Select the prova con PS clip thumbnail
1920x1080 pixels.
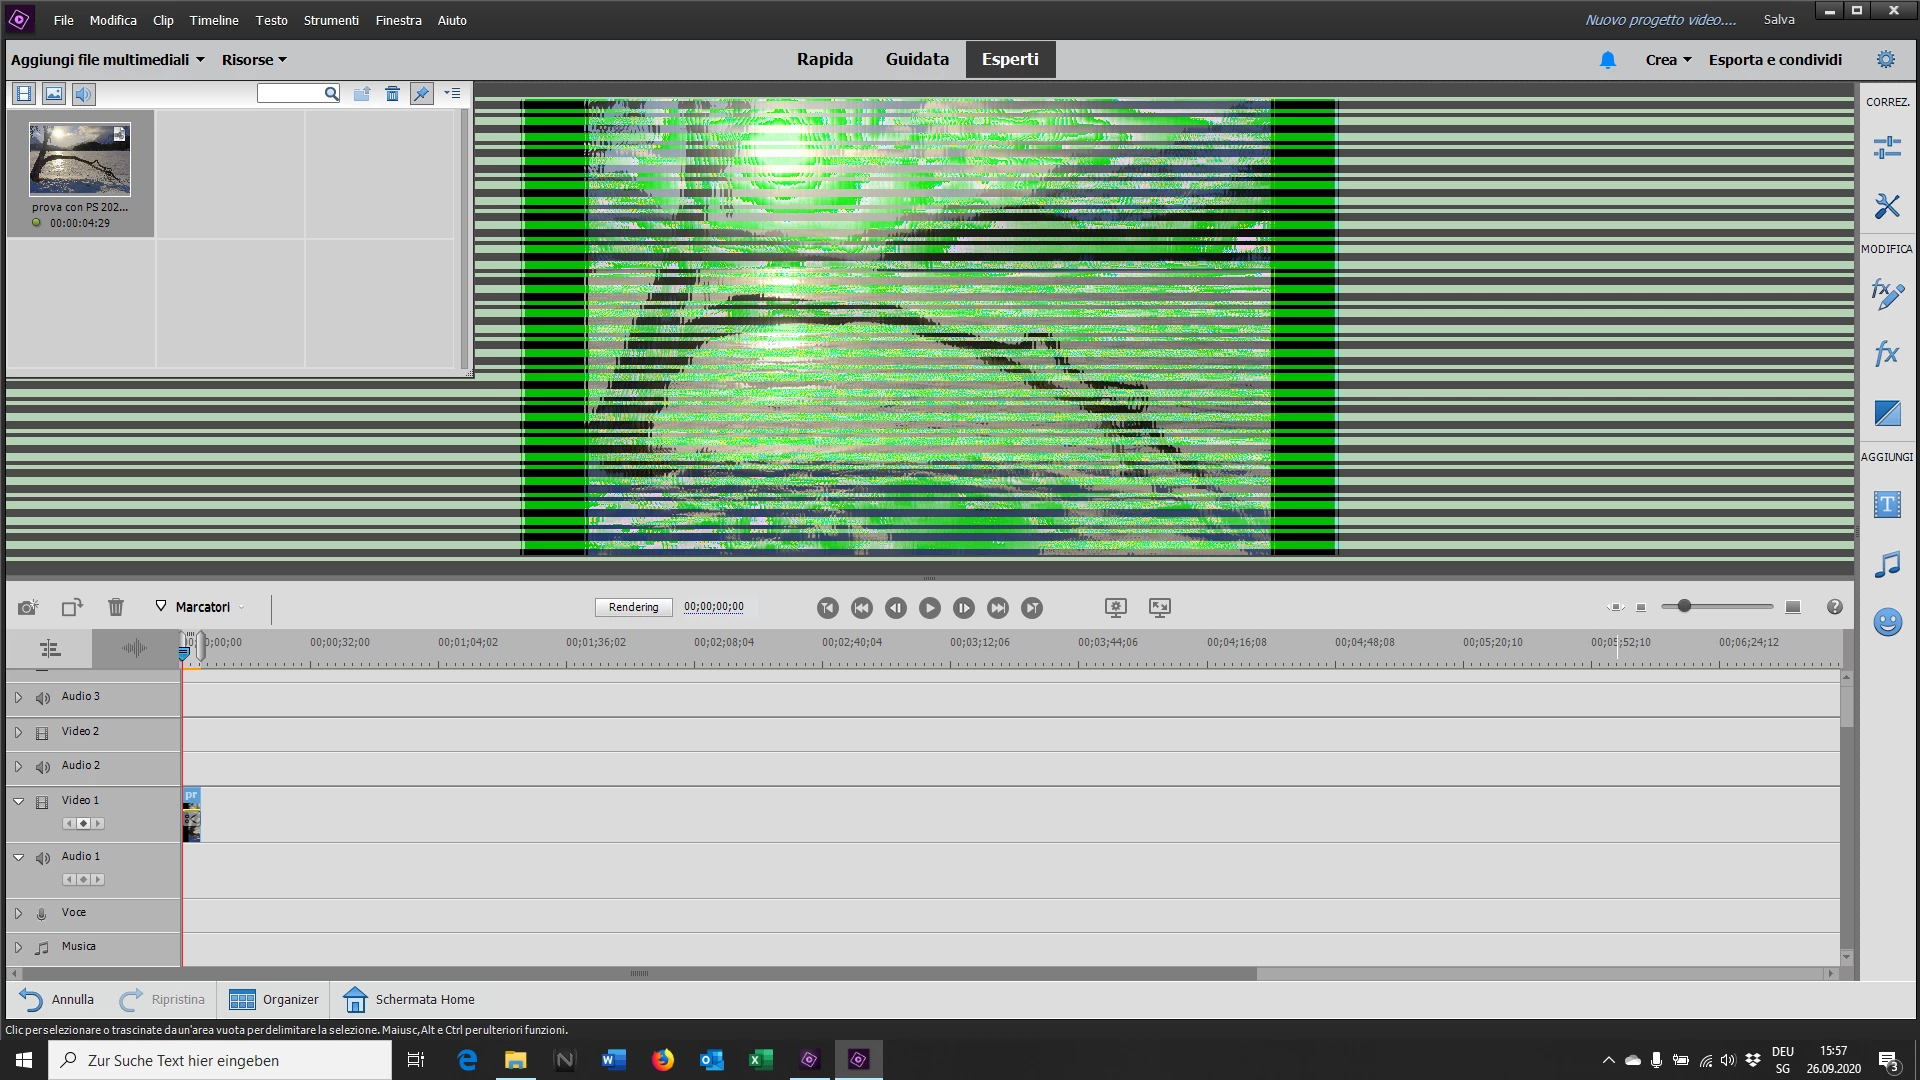[79, 160]
